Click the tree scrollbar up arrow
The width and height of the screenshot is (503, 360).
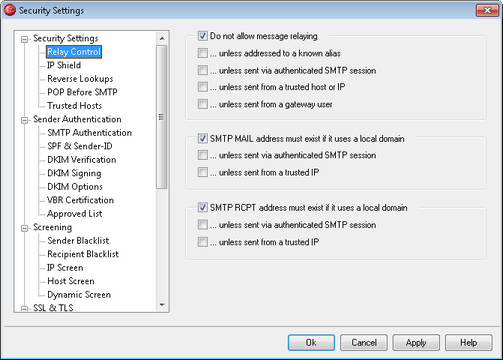(x=162, y=39)
